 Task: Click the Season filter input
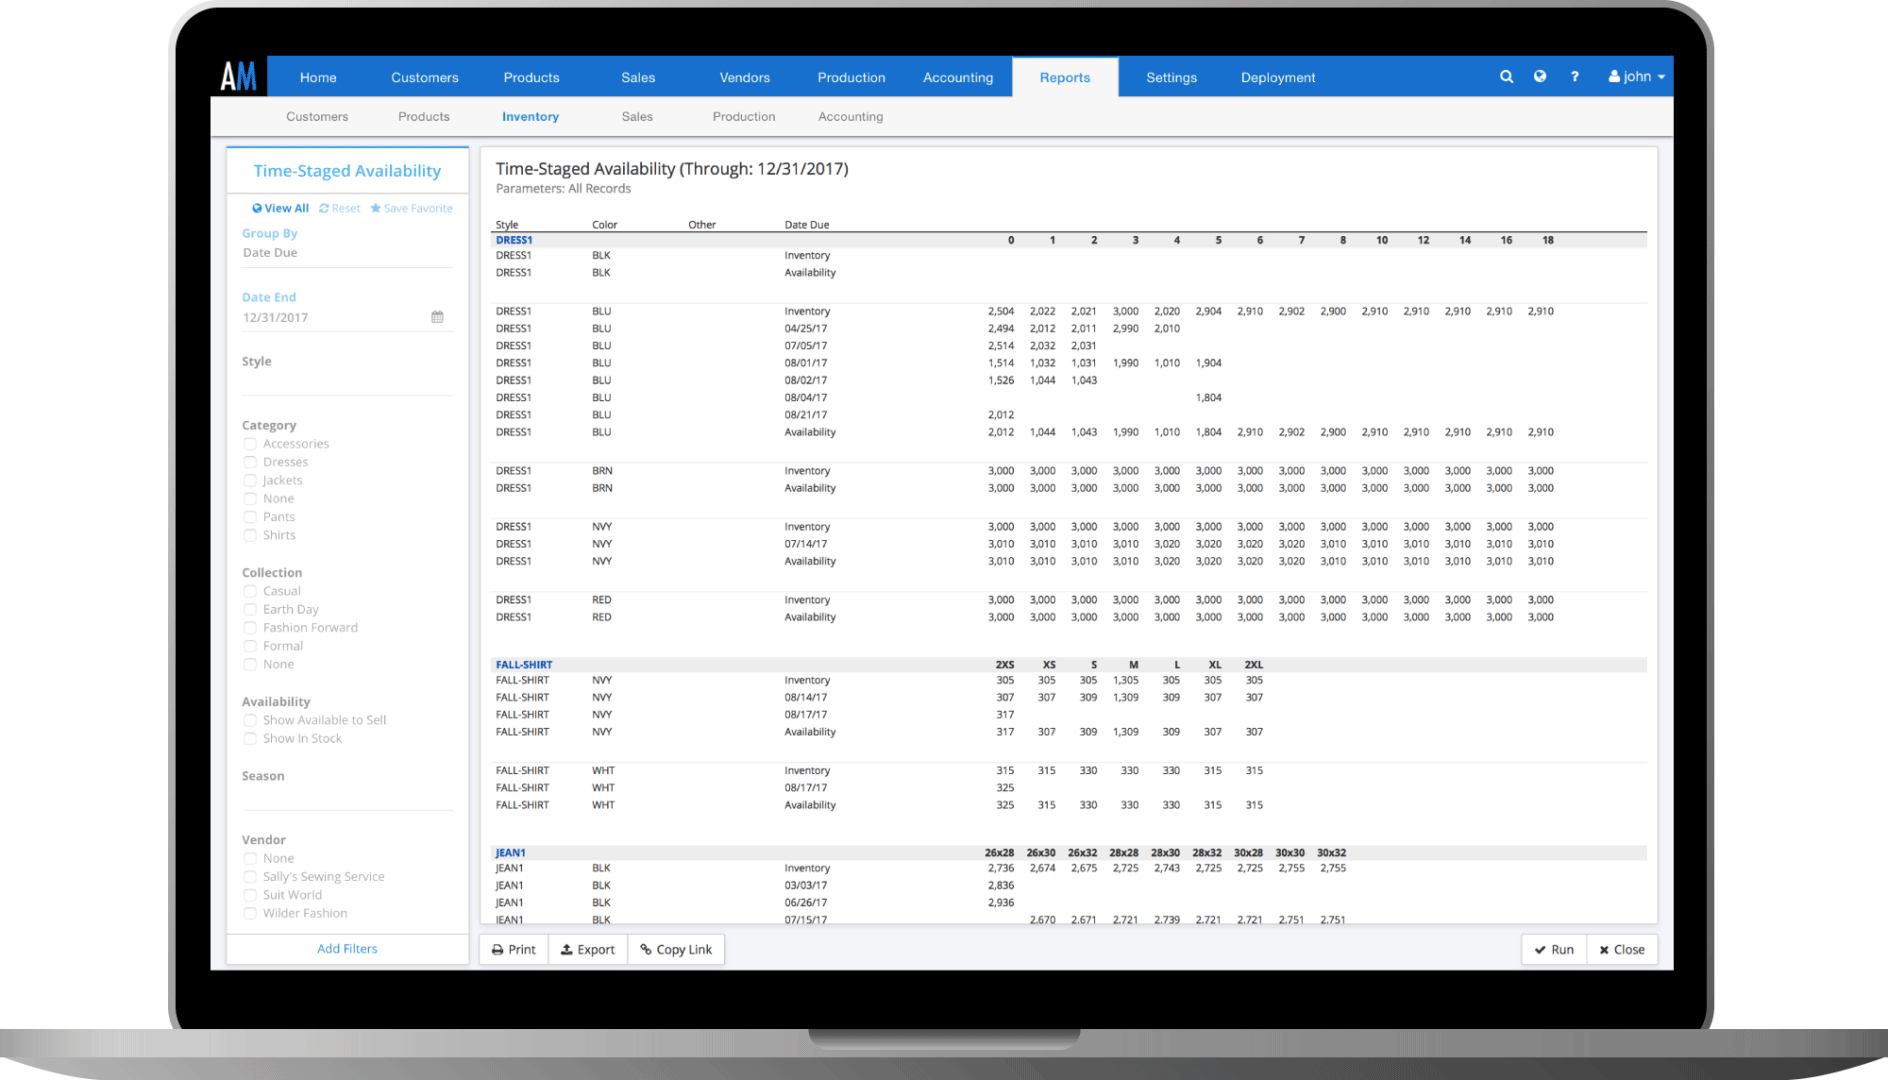347,797
